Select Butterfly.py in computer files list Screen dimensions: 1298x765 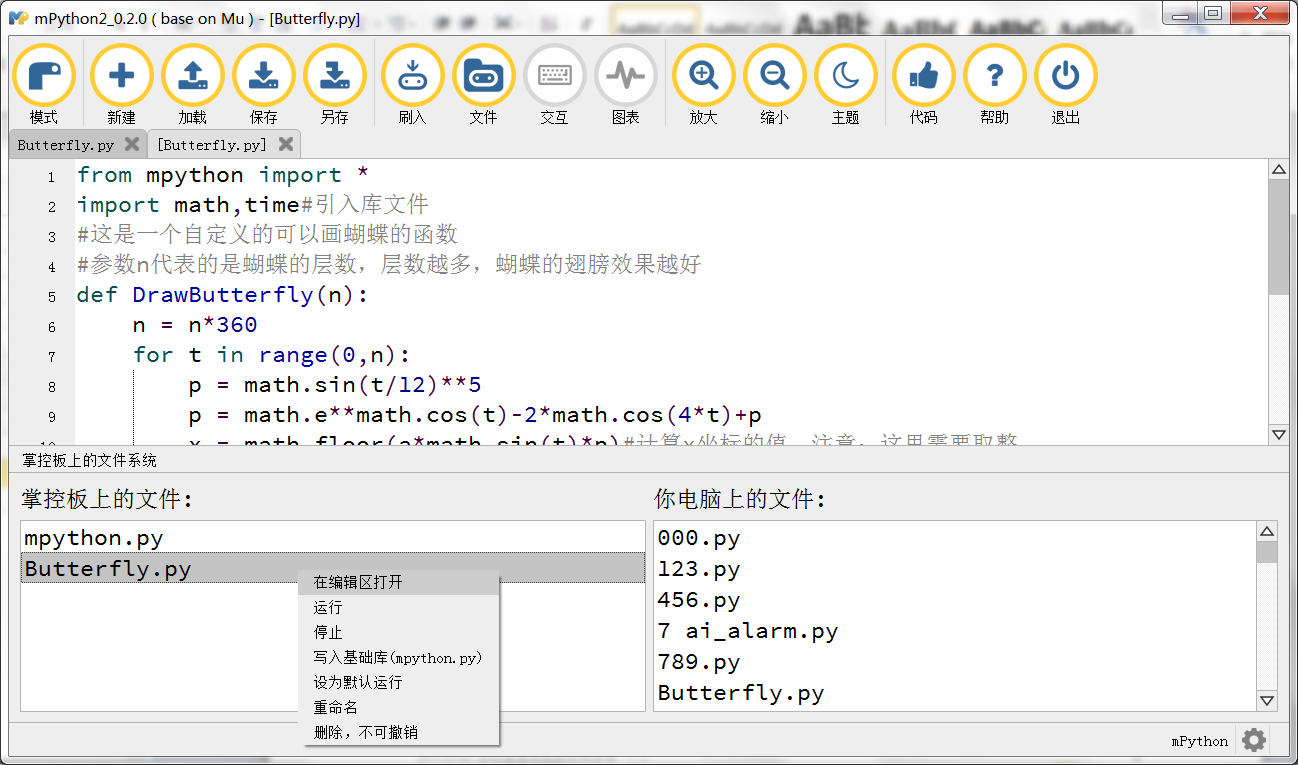click(955, 693)
